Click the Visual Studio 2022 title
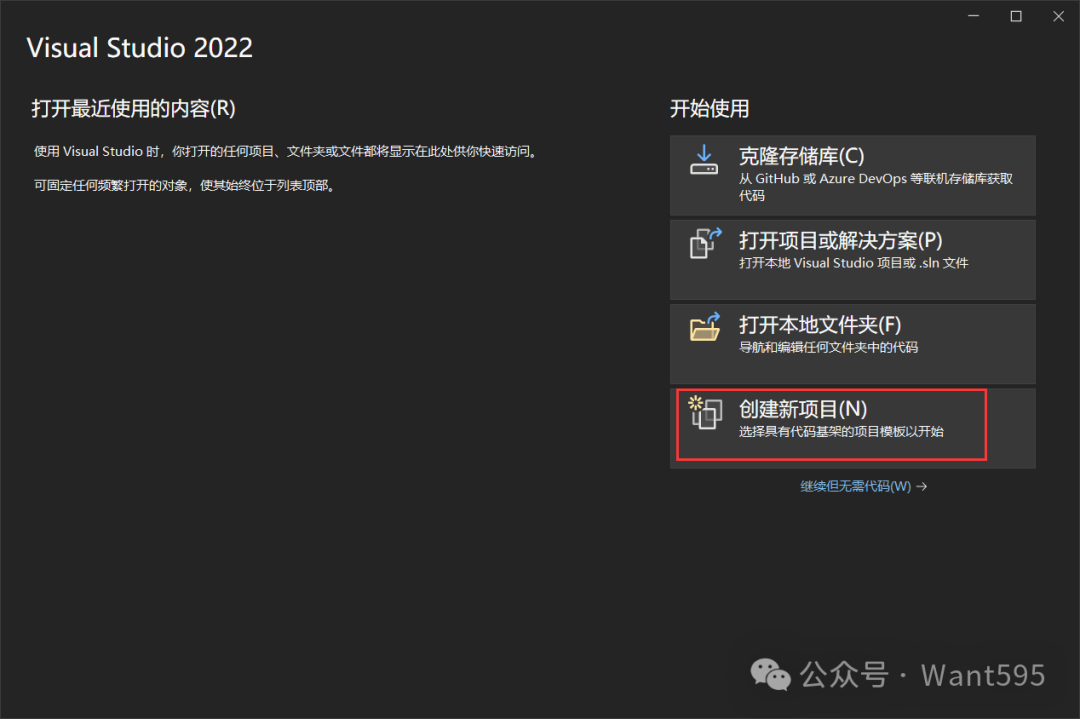Screen dimensions: 1080x719 pos(140,48)
